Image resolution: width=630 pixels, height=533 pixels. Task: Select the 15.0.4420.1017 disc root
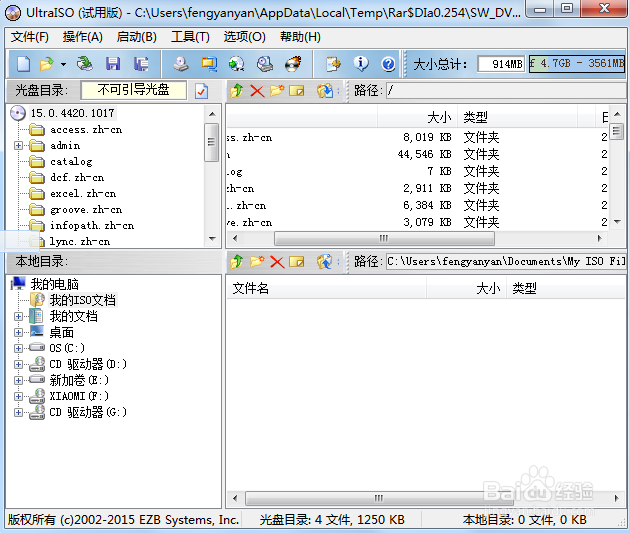pyautogui.click(x=72, y=113)
